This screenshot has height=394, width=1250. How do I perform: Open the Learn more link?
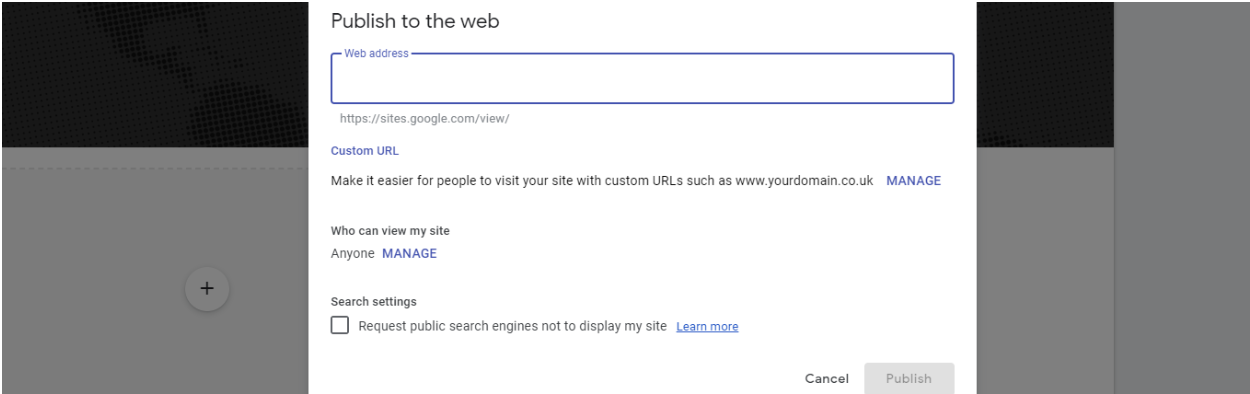707,326
